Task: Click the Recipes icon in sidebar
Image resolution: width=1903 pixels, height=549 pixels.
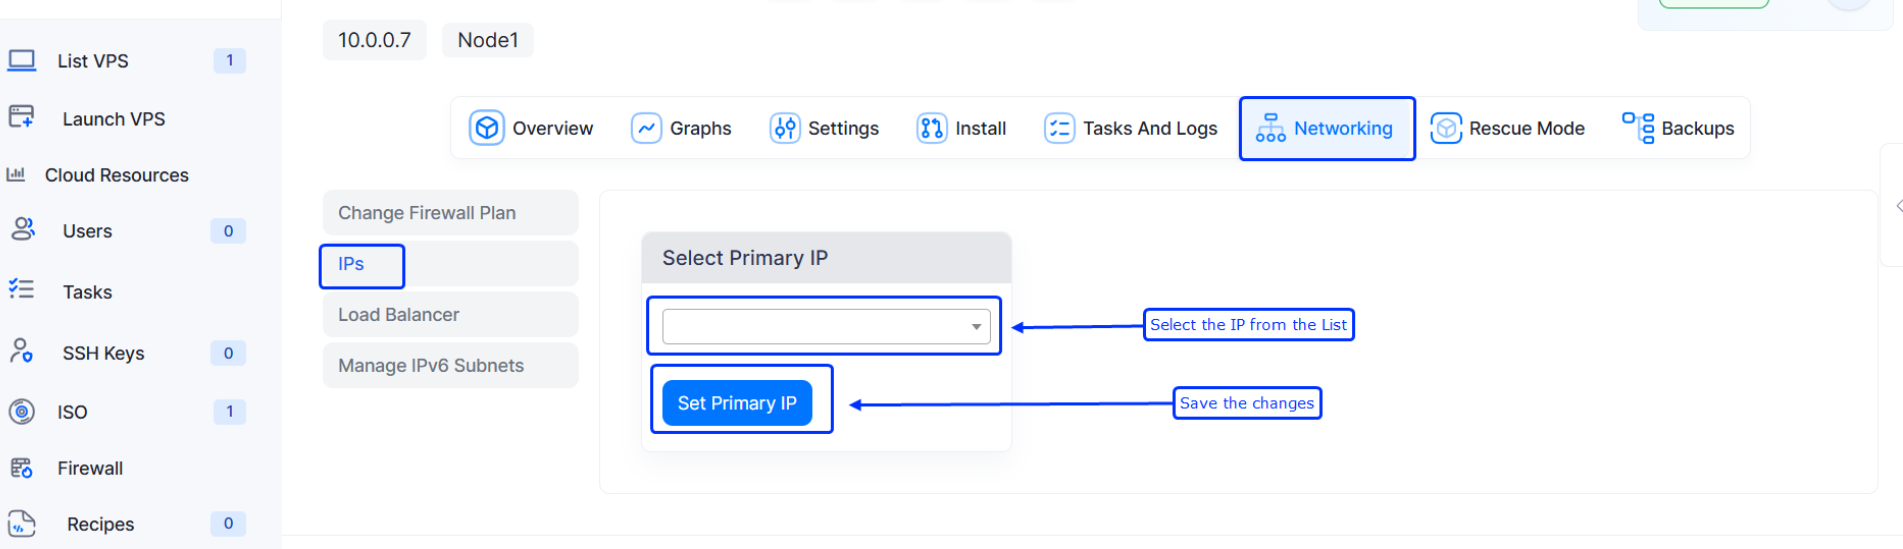Action: (x=22, y=524)
